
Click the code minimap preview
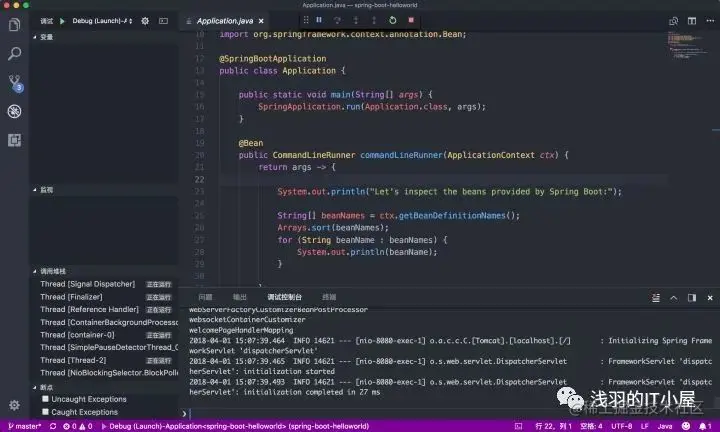pos(687,46)
